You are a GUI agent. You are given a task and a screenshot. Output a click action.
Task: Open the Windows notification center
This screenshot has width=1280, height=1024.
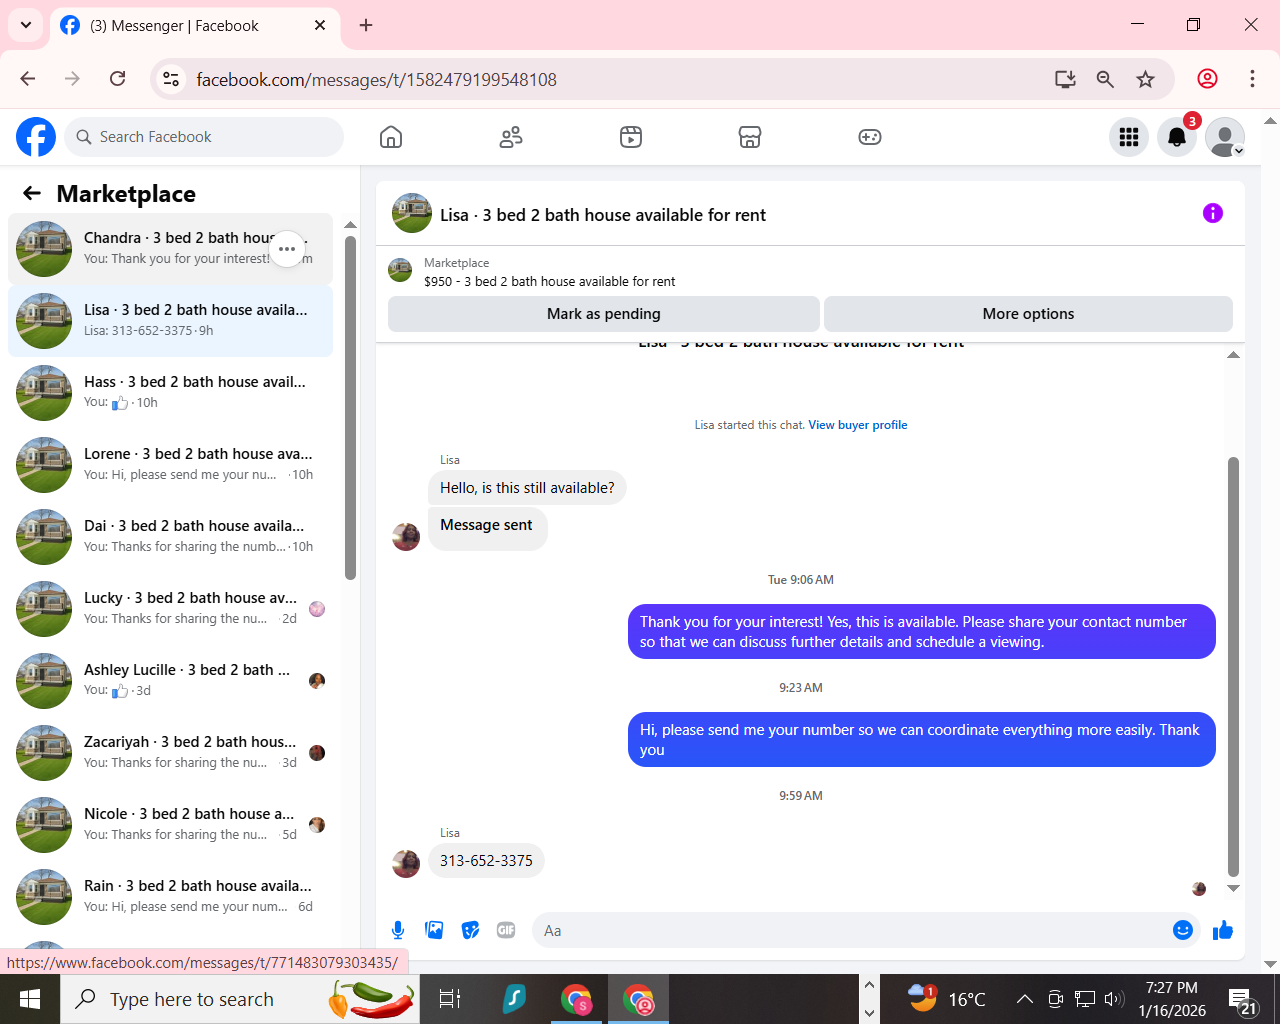point(1241,1000)
